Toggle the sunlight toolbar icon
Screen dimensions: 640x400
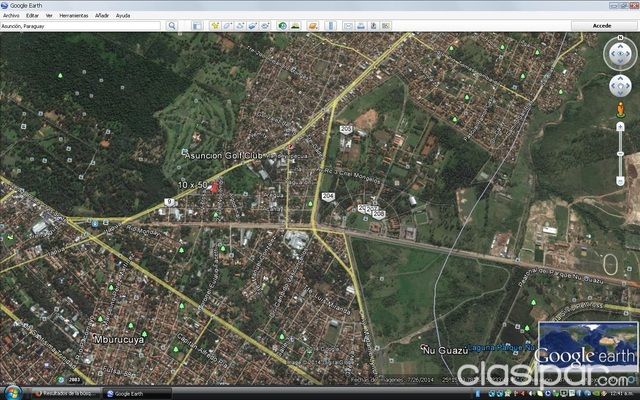click(x=295, y=26)
